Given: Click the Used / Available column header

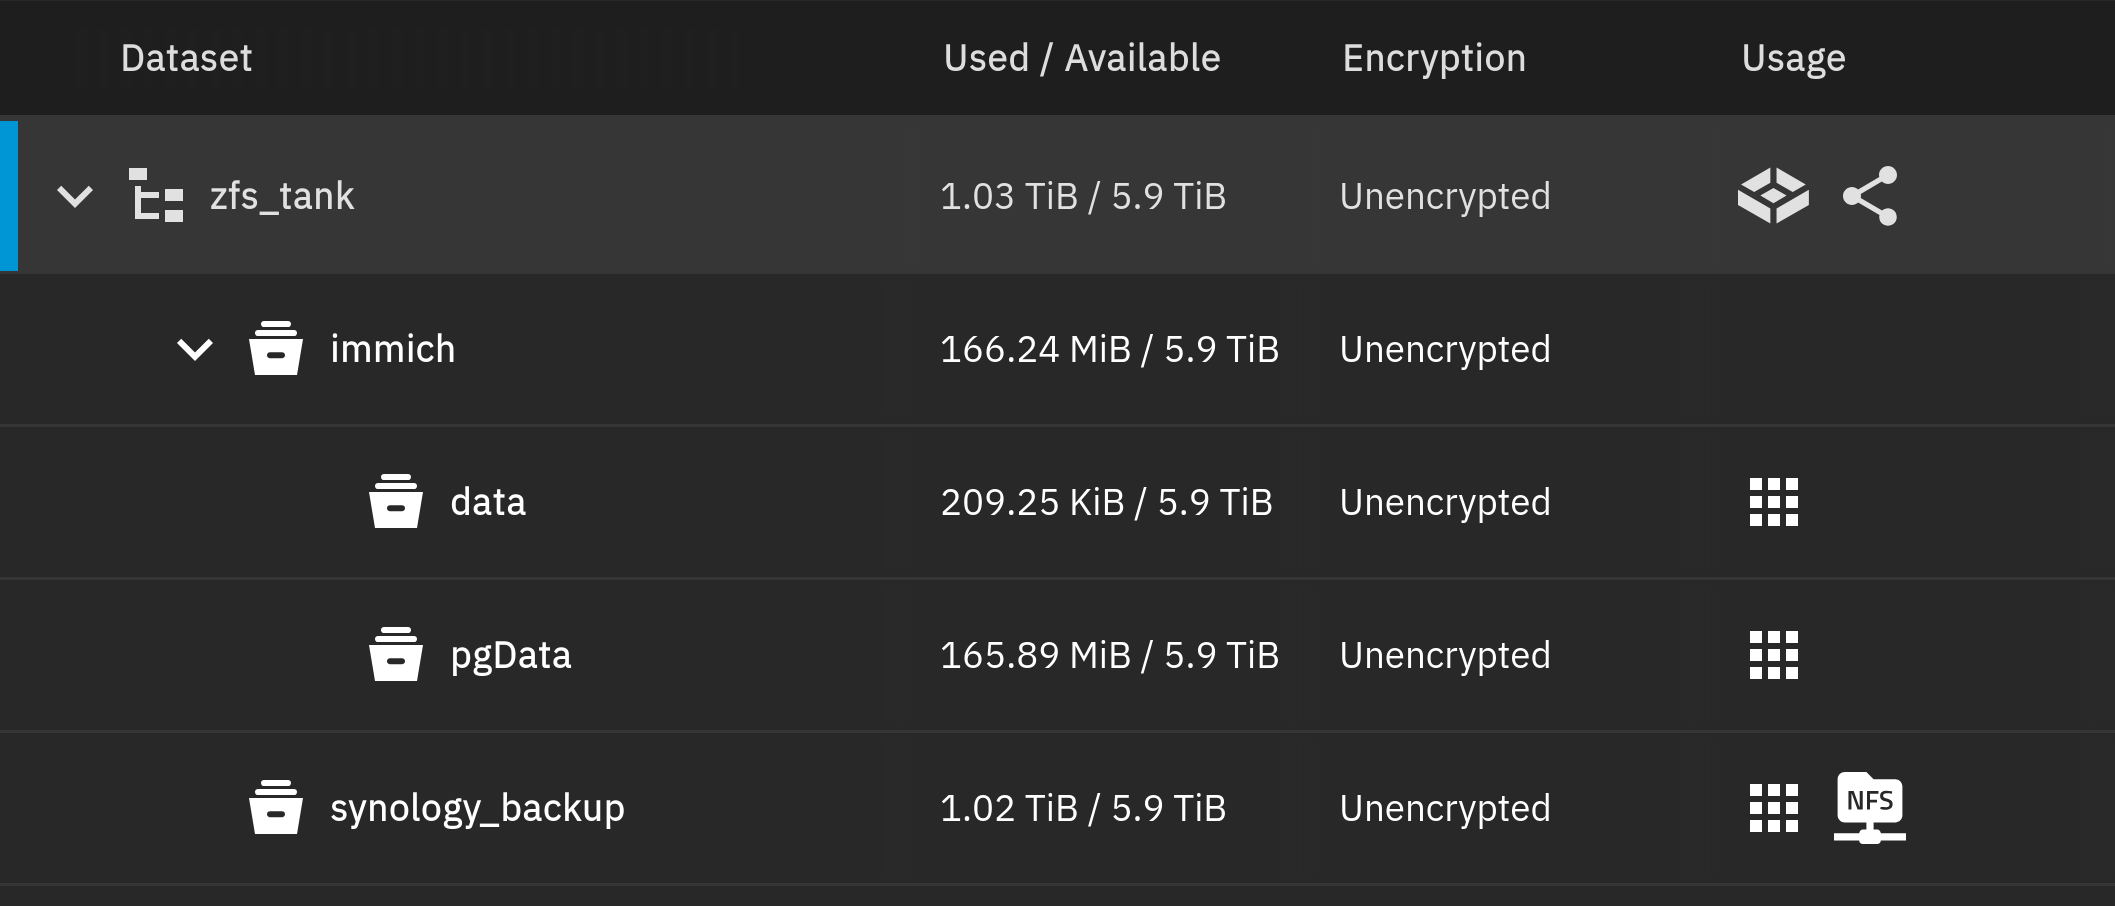Looking at the screenshot, I should pyautogui.click(x=1082, y=58).
